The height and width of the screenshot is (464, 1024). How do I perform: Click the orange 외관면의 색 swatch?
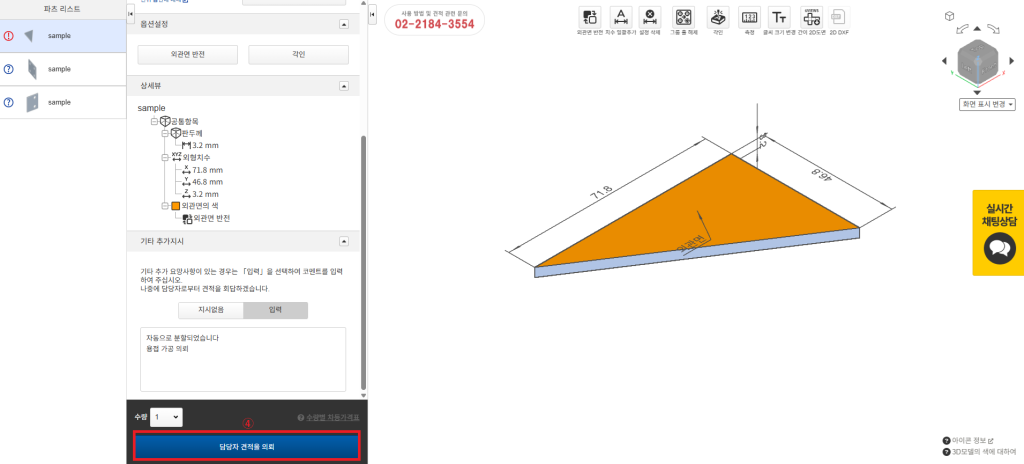coord(175,206)
